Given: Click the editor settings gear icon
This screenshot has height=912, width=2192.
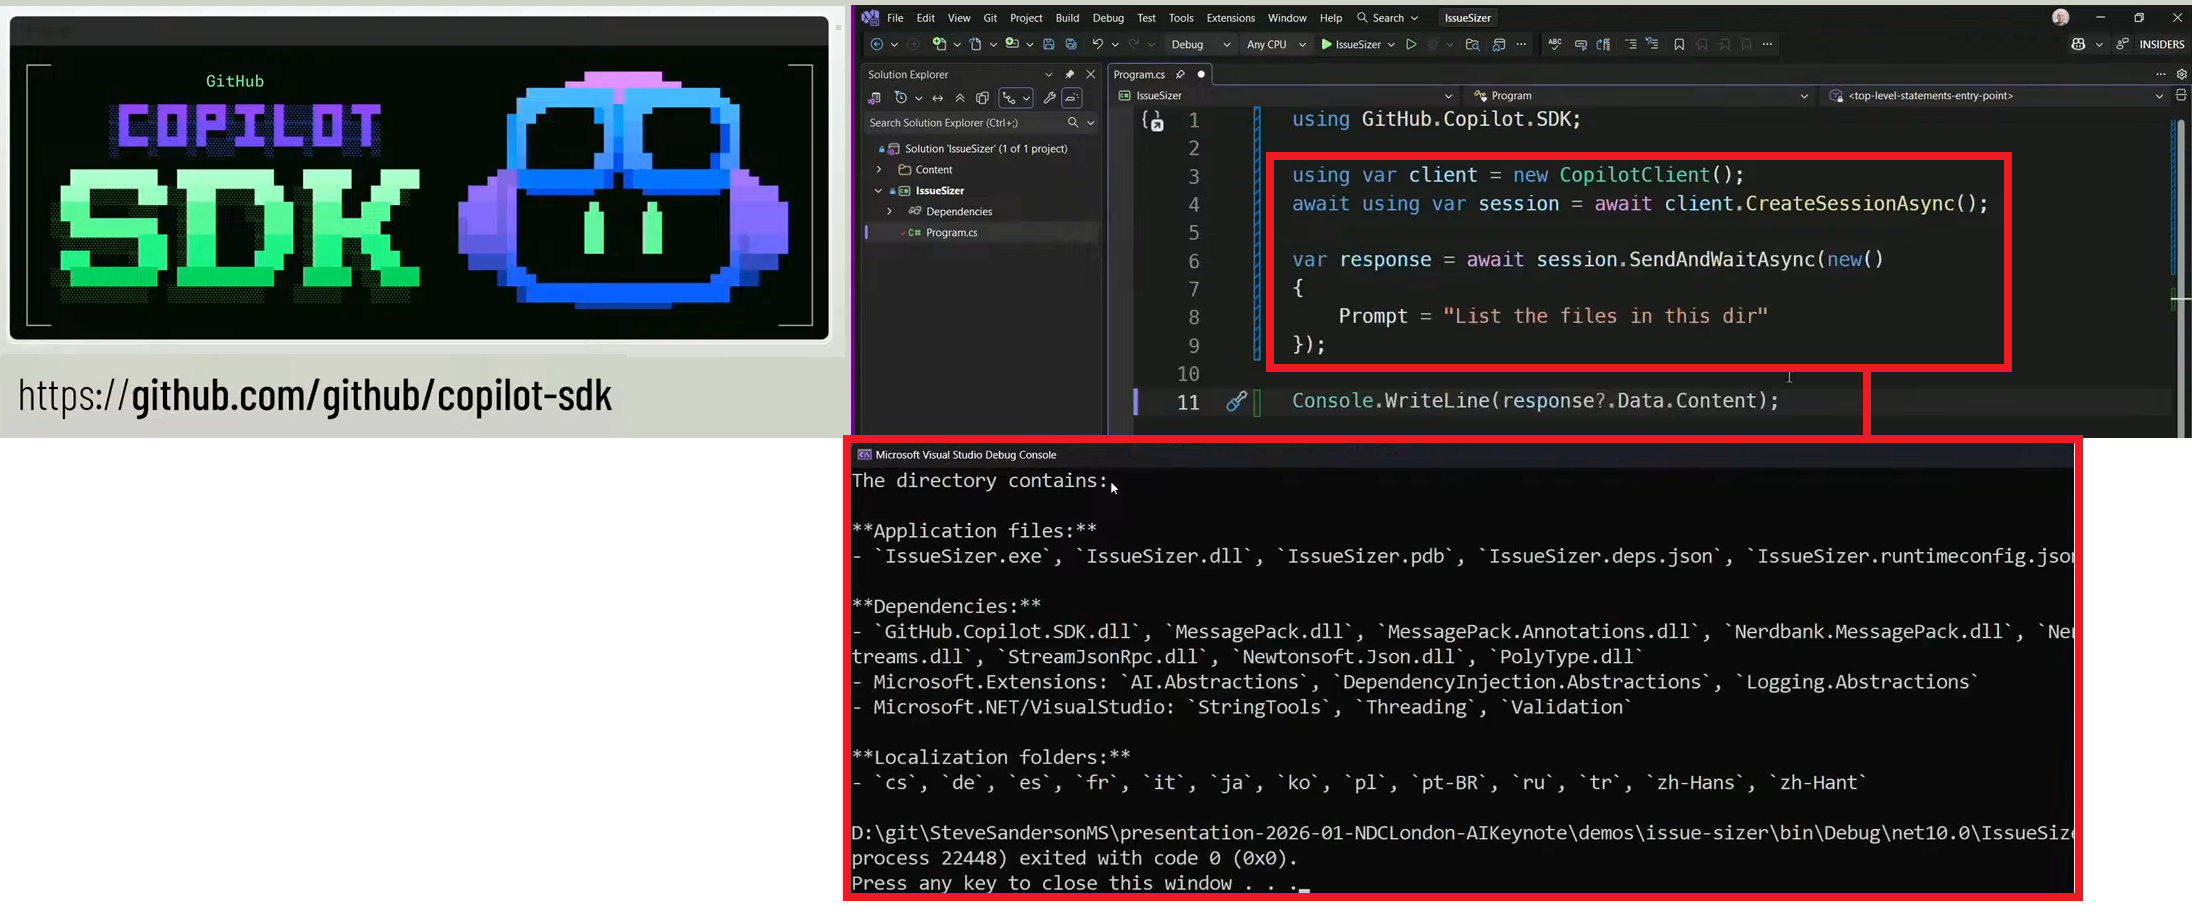Looking at the screenshot, I should [x=2182, y=74].
